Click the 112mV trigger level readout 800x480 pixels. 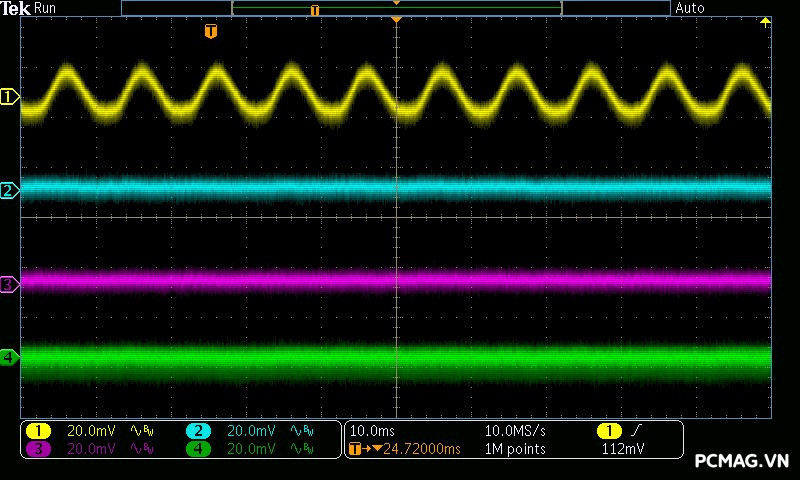coord(622,449)
